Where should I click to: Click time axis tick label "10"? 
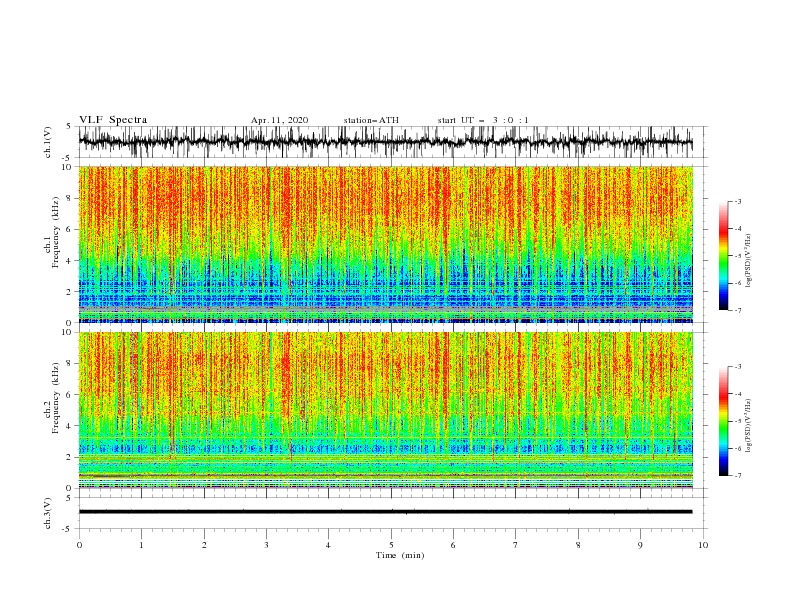[703, 545]
